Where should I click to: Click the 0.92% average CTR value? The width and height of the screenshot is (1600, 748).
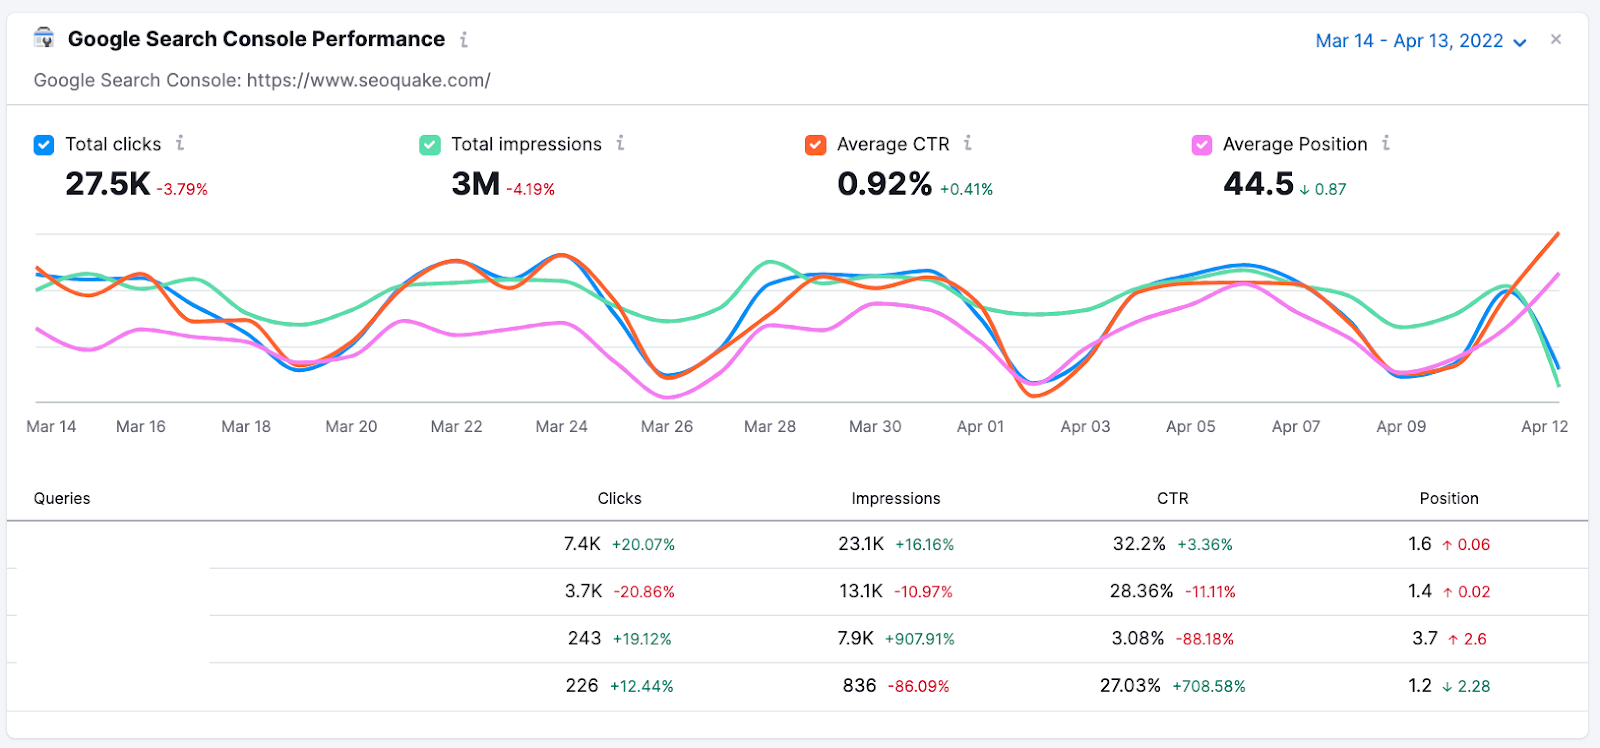pyautogui.click(x=885, y=184)
